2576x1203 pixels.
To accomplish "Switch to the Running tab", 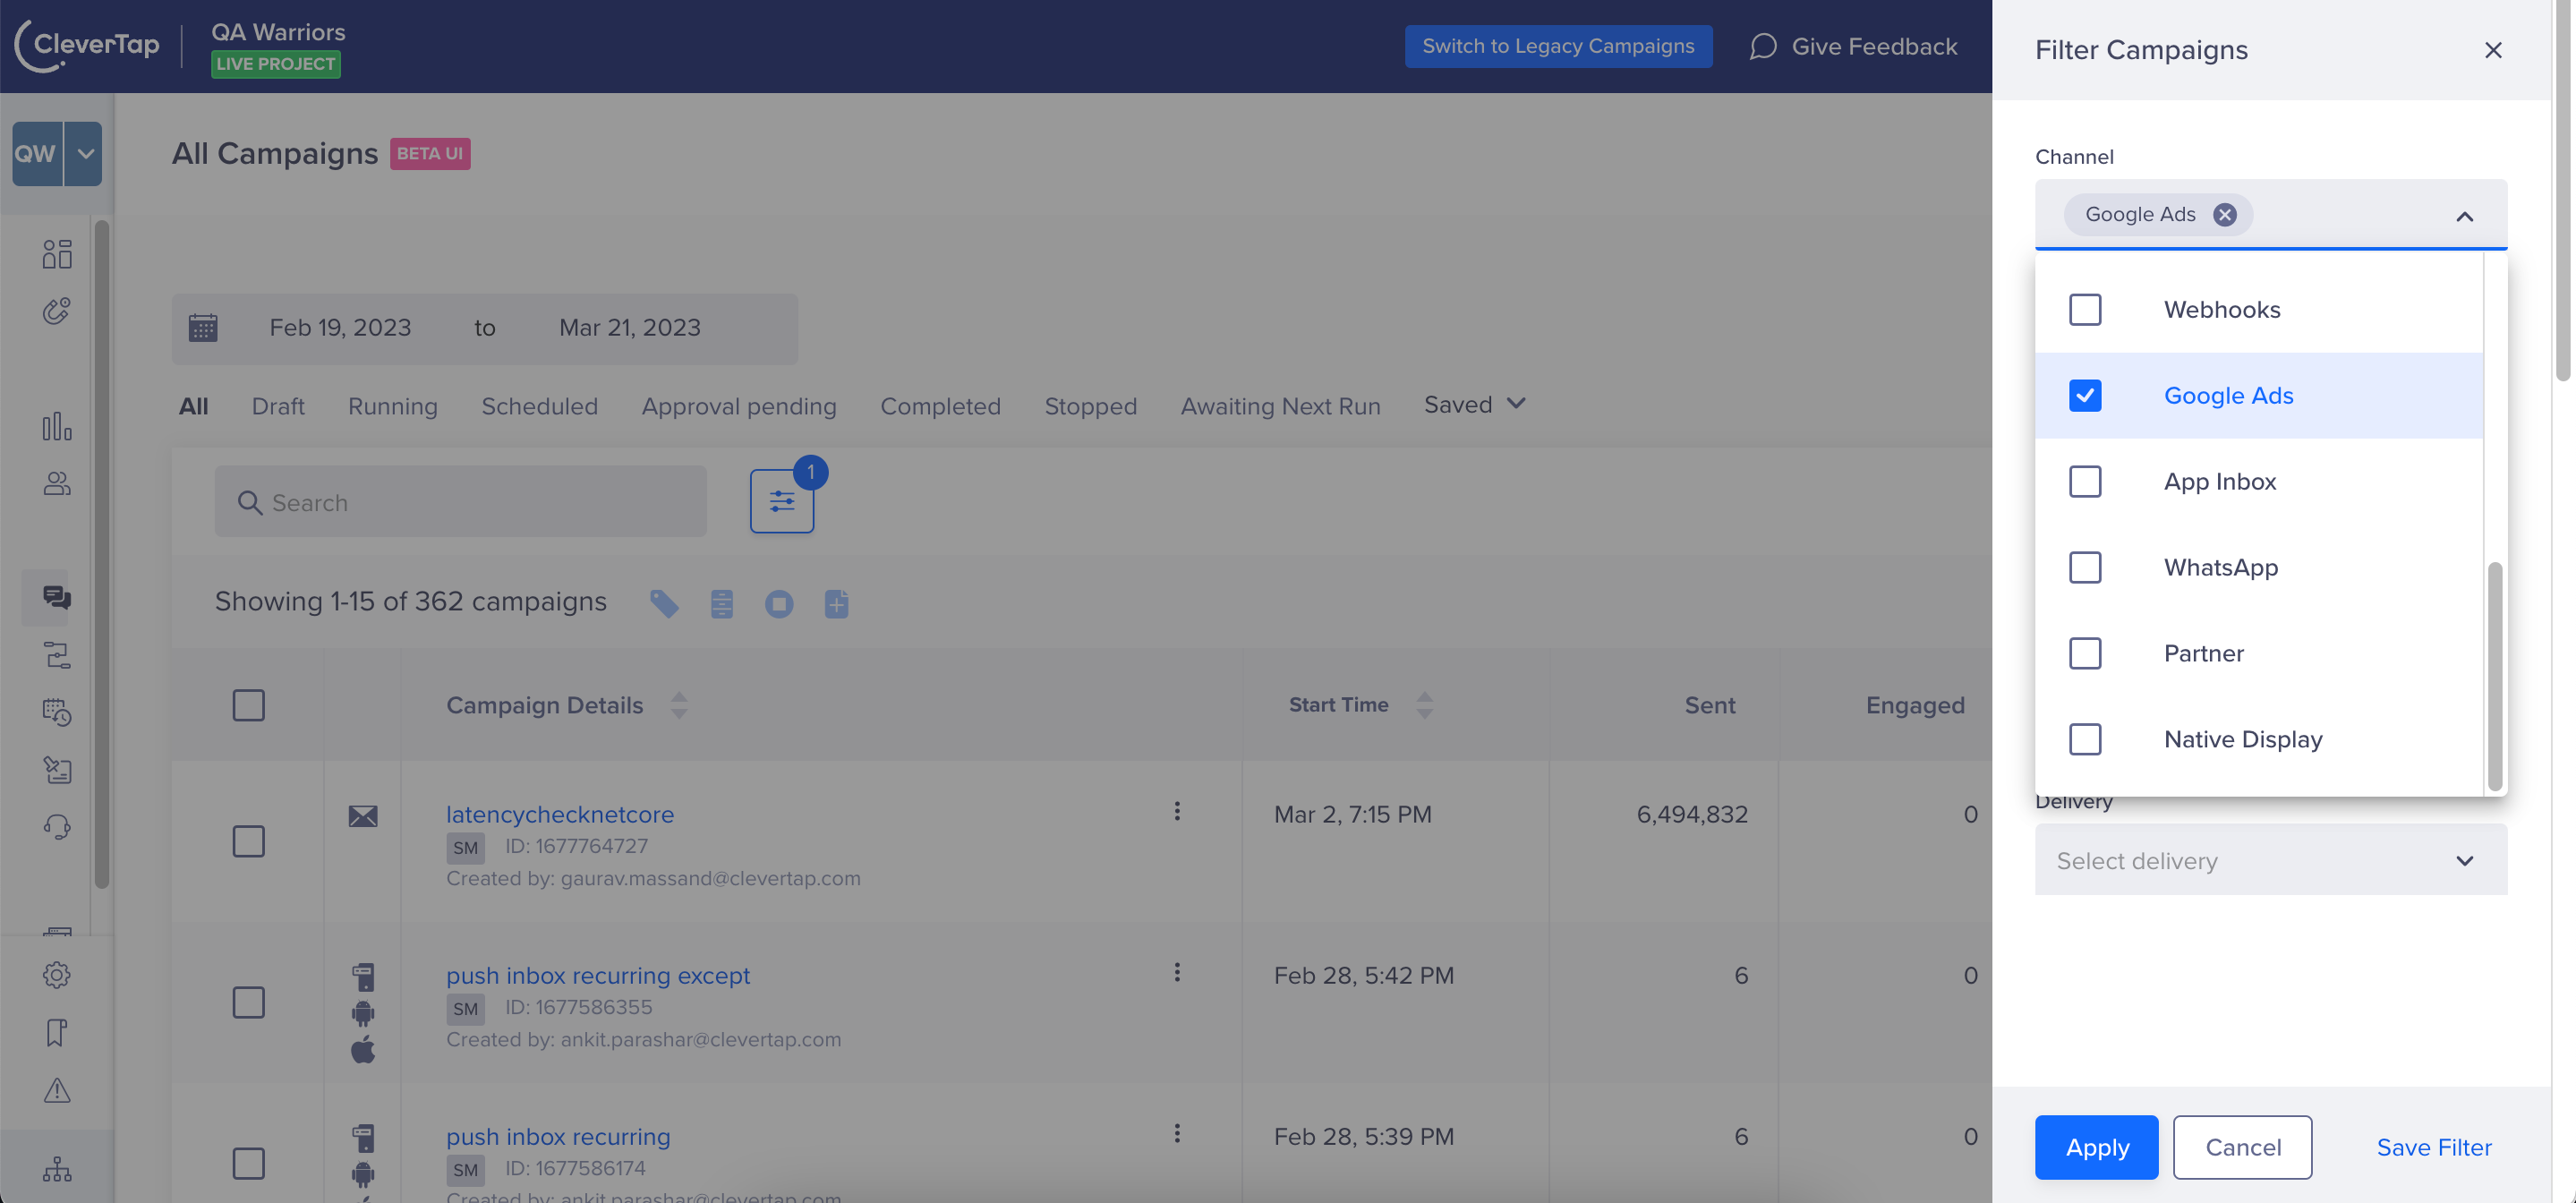I will (x=392, y=406).
